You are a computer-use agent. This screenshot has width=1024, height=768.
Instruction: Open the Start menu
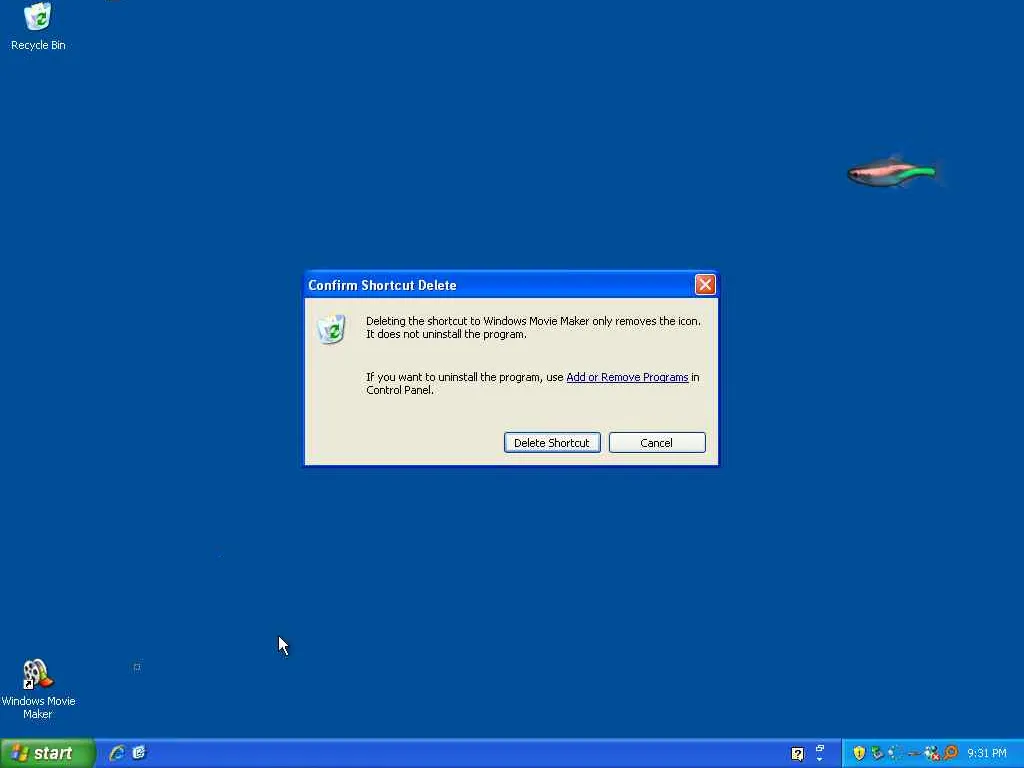pyautogui.click(x=47, y=753)
